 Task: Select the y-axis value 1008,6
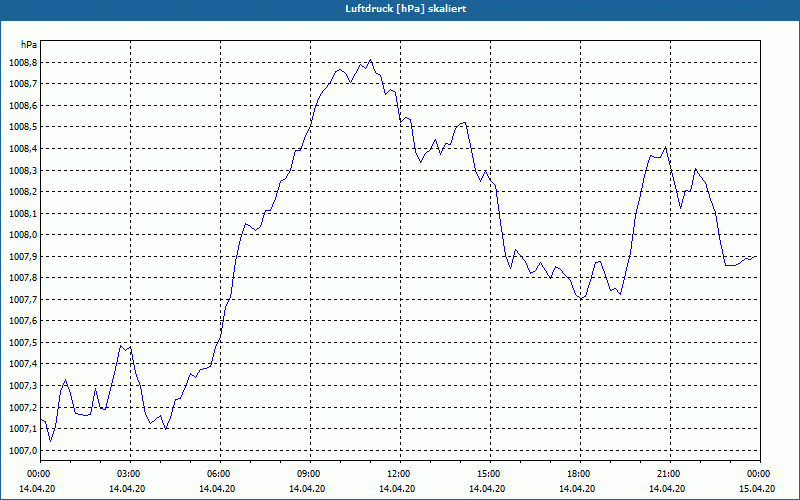(x=22, y=106)
